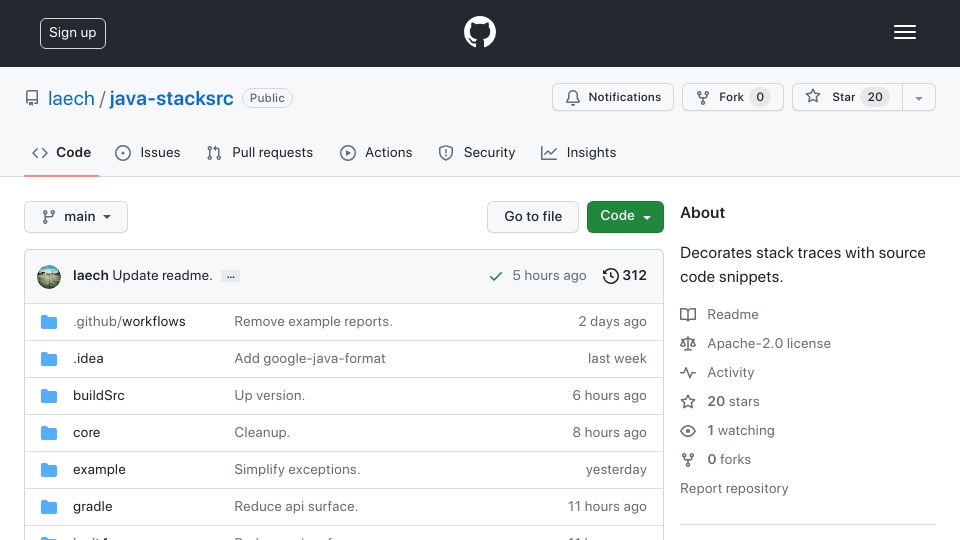The width and height of the screenshot is (960, 540).
Task: Click folder icon for example
Action: click(x=49, y=470)
